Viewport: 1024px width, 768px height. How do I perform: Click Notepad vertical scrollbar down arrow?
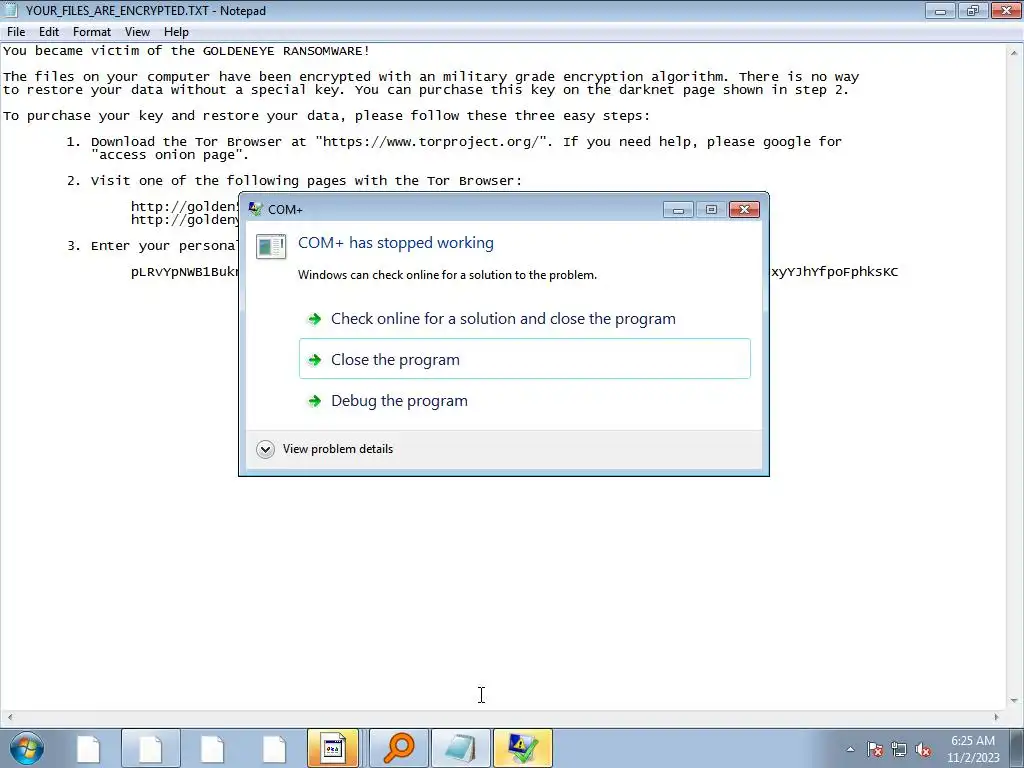point(1014,701)
